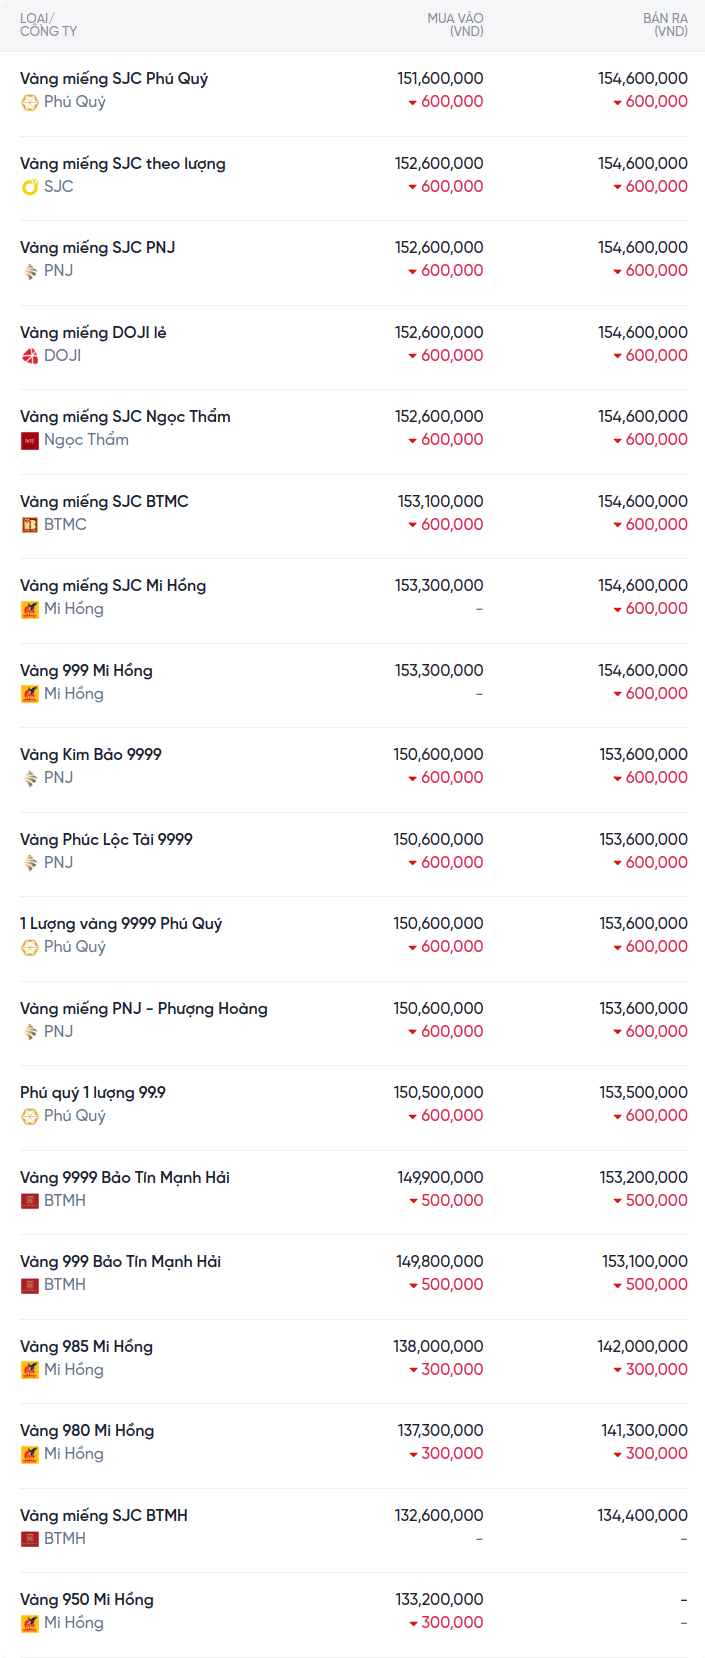Click the LOẠI/CÔNG TY column header

pos(48,25)
